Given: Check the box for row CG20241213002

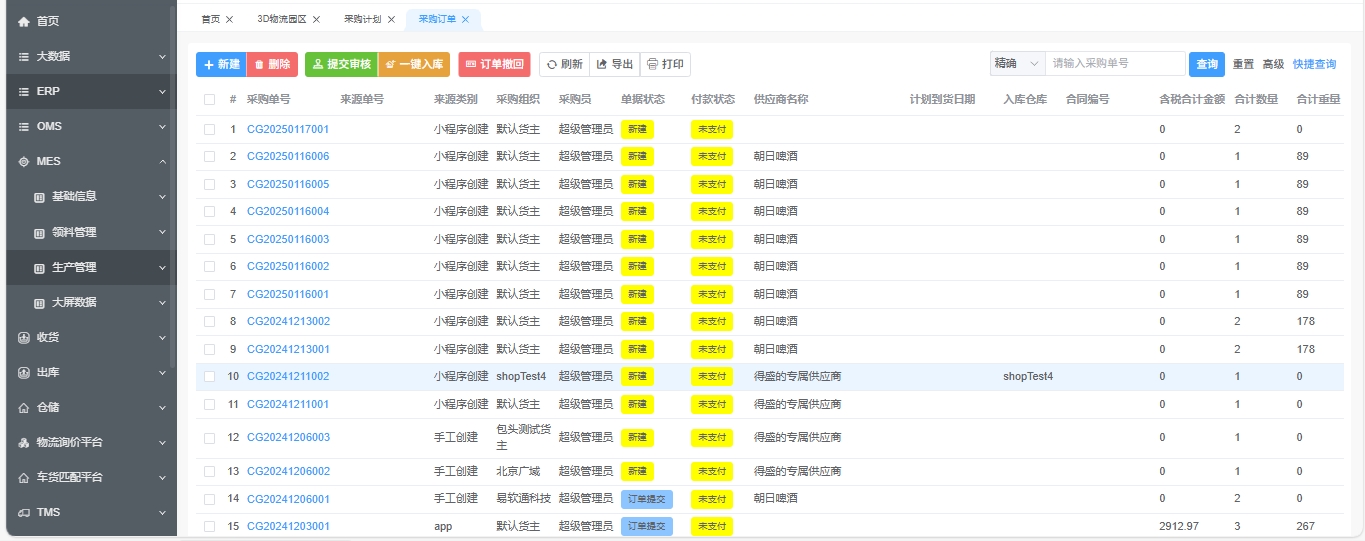Looking at the screenshot, I should click(209, 321).
